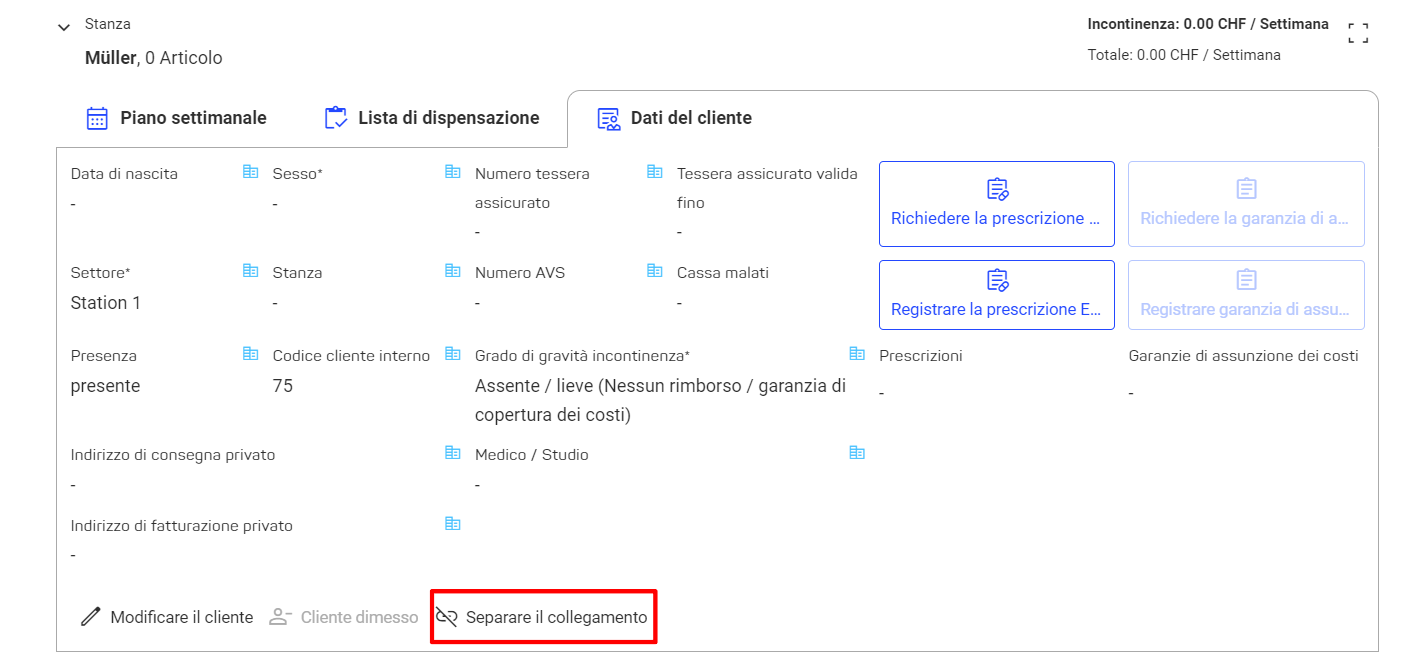Collapse the Stanza Müller section chevron
Image resolution: width=1424 pixels, height=672 pixels.
[65, 28]
